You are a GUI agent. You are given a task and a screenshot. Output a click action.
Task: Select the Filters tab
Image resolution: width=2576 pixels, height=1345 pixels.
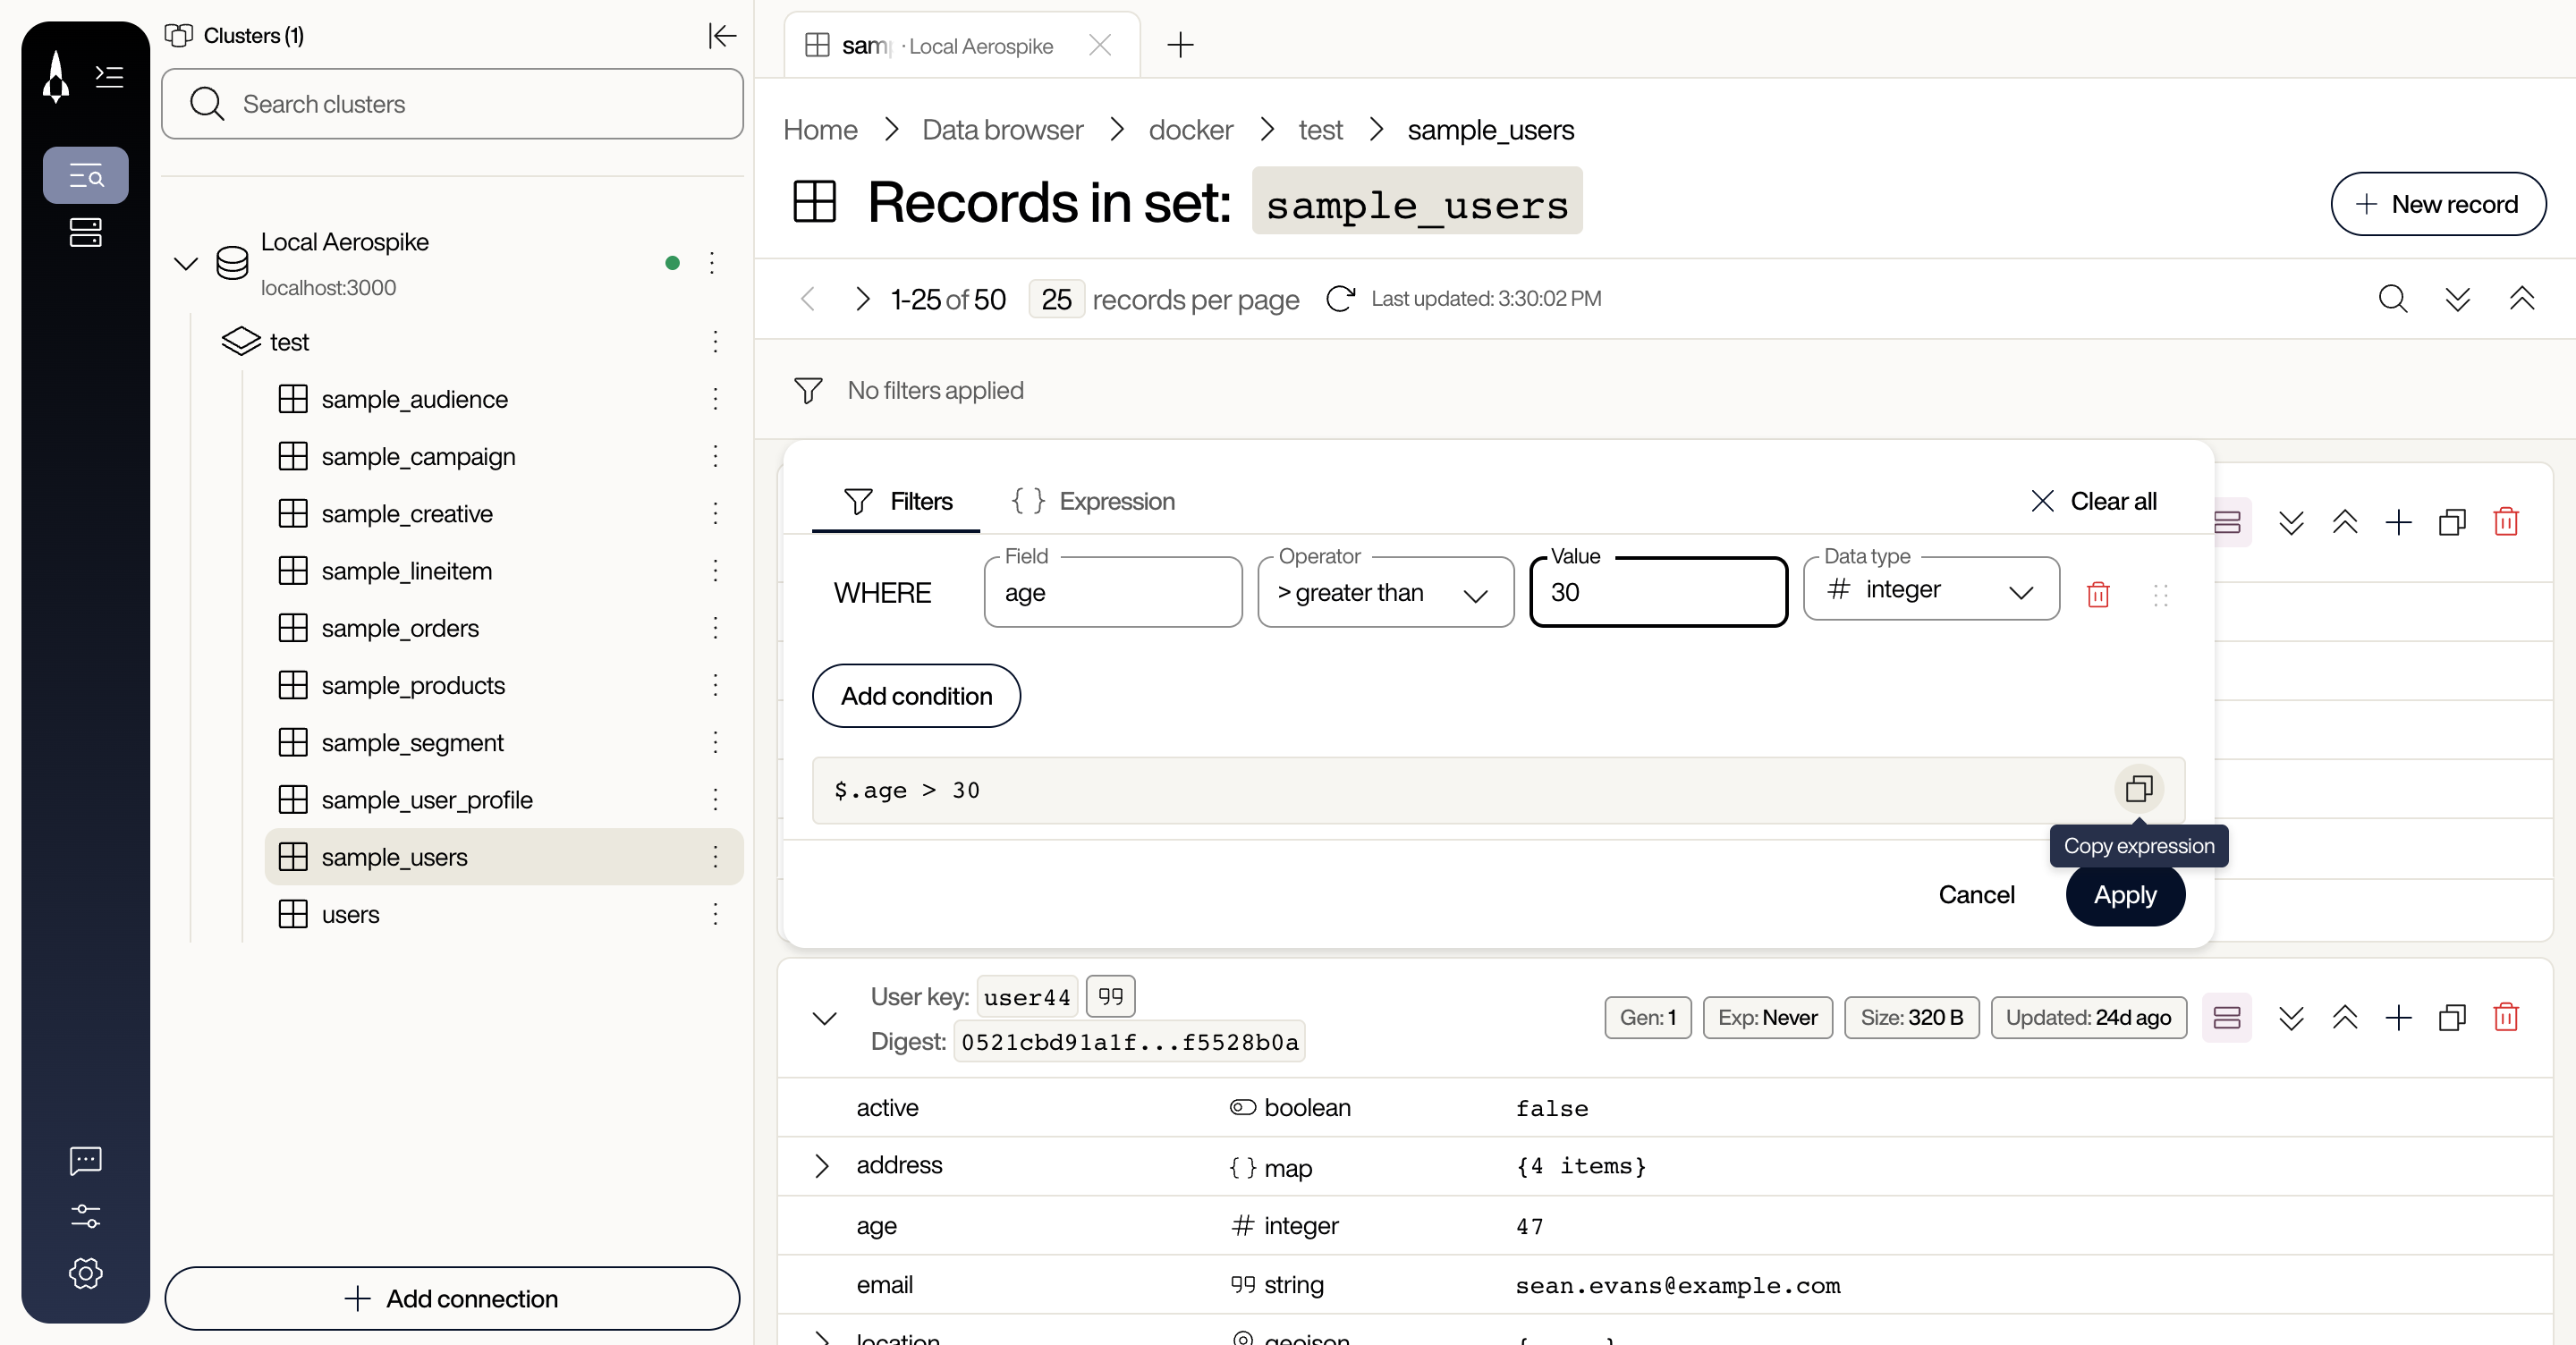[x=897, y=501]
